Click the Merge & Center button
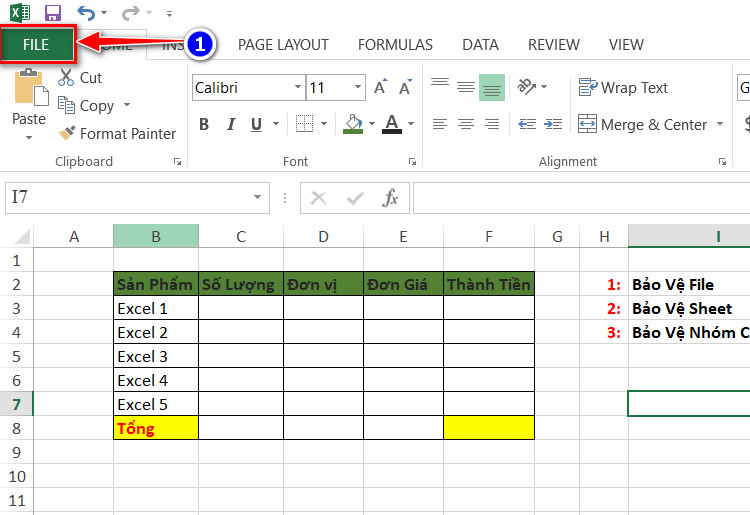This screenshot has width=750, height=515. (642, 124)
